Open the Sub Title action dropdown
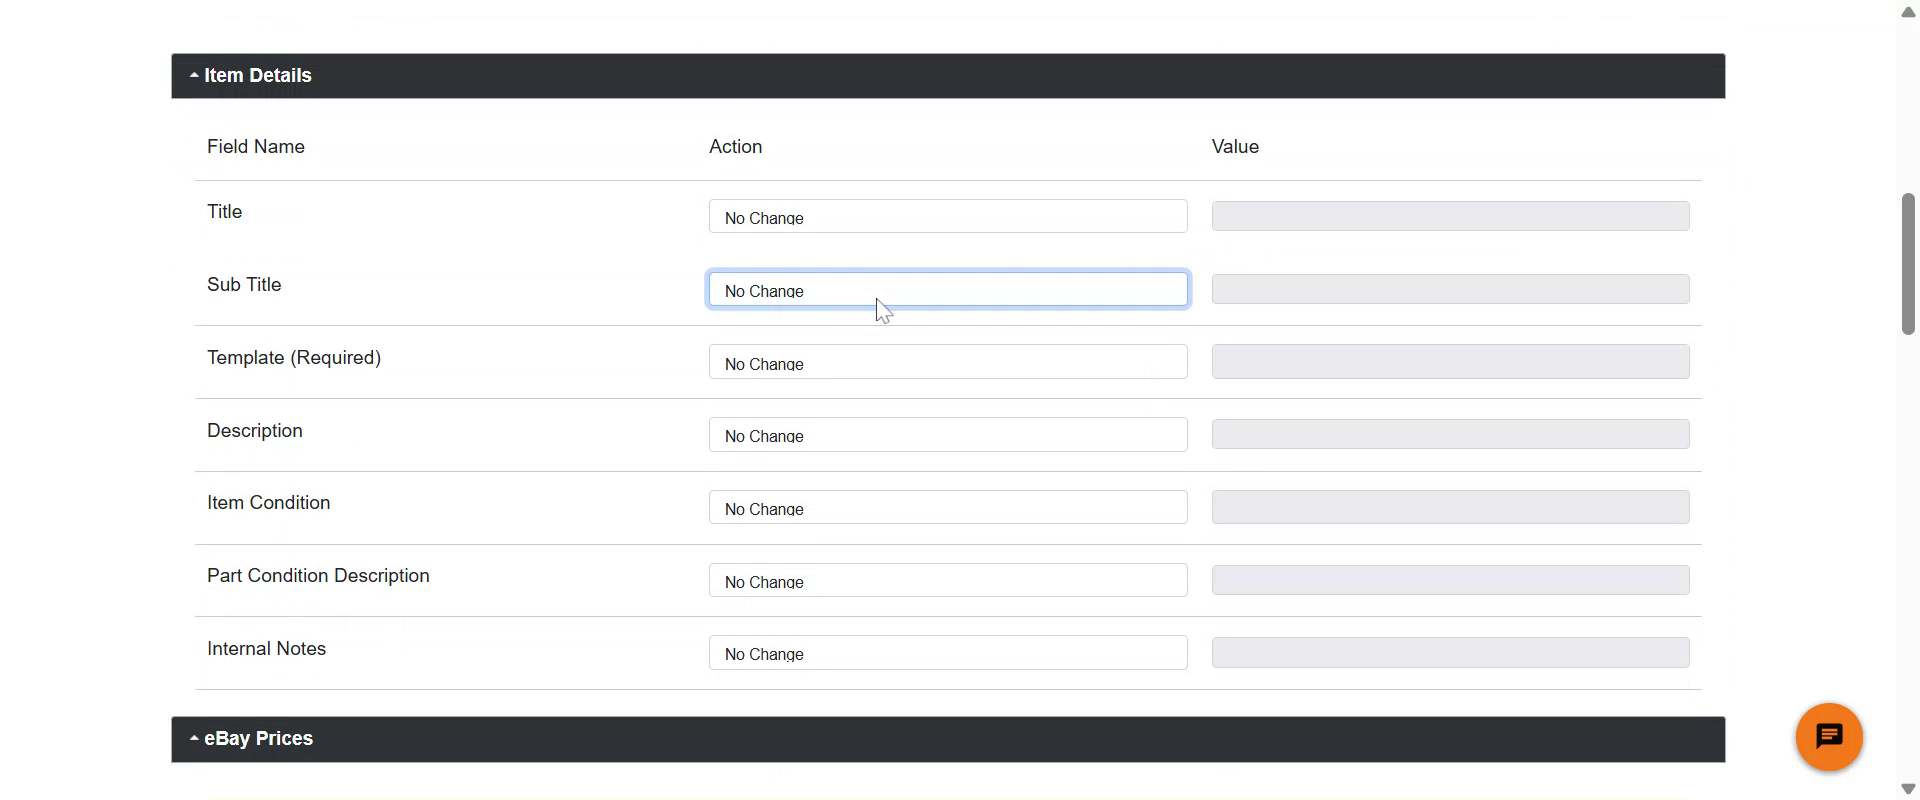Image resolution: width=1920 pixels, height=800 pixels. [947, 290]
